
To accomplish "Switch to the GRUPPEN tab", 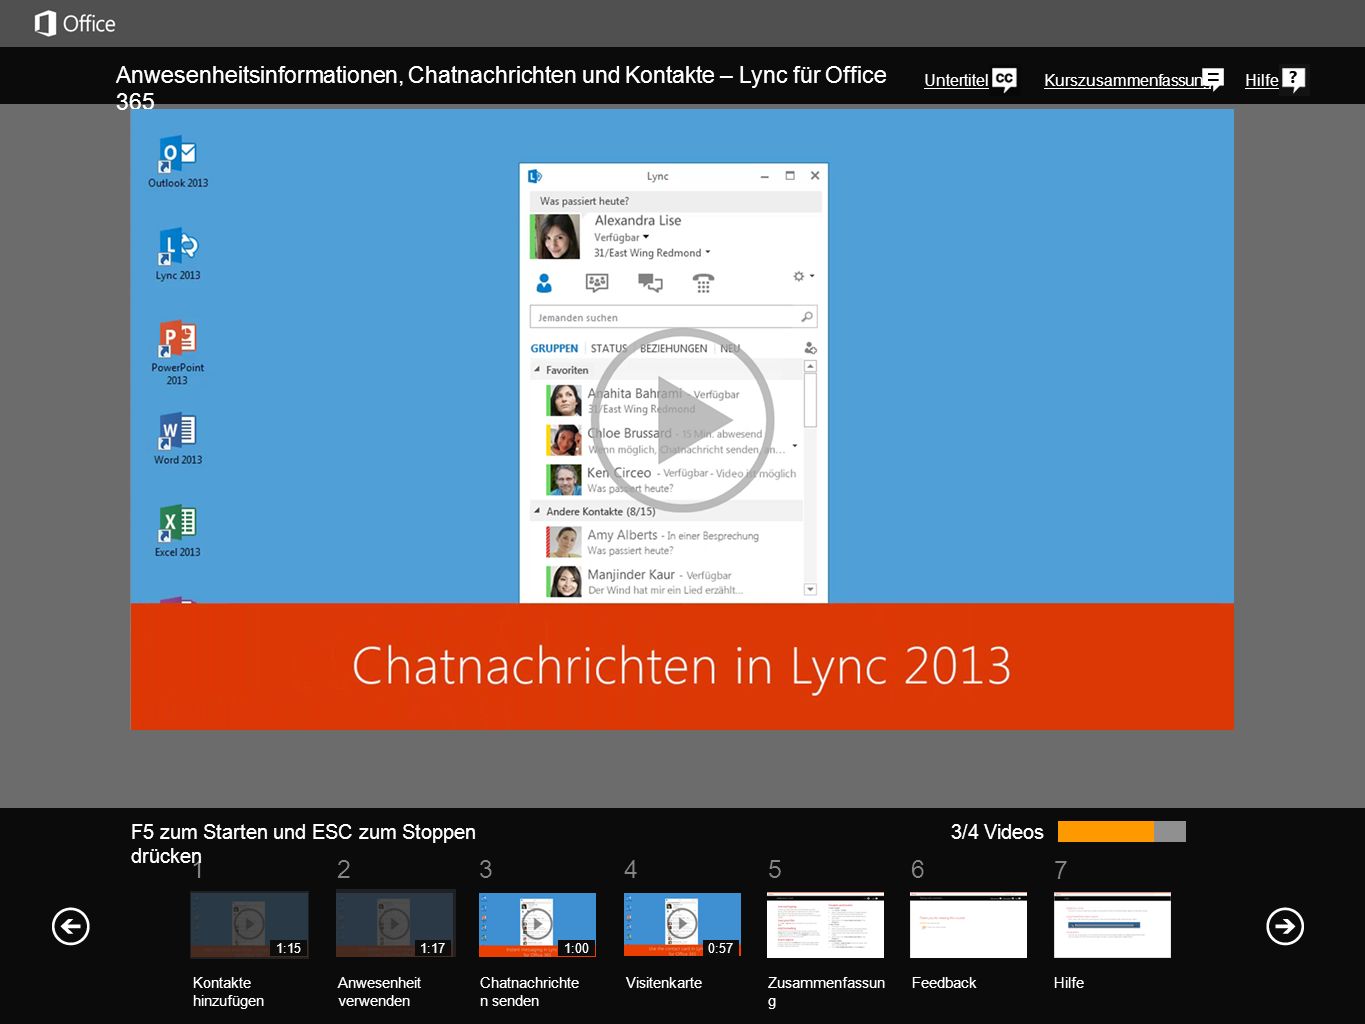I will 554,348.
